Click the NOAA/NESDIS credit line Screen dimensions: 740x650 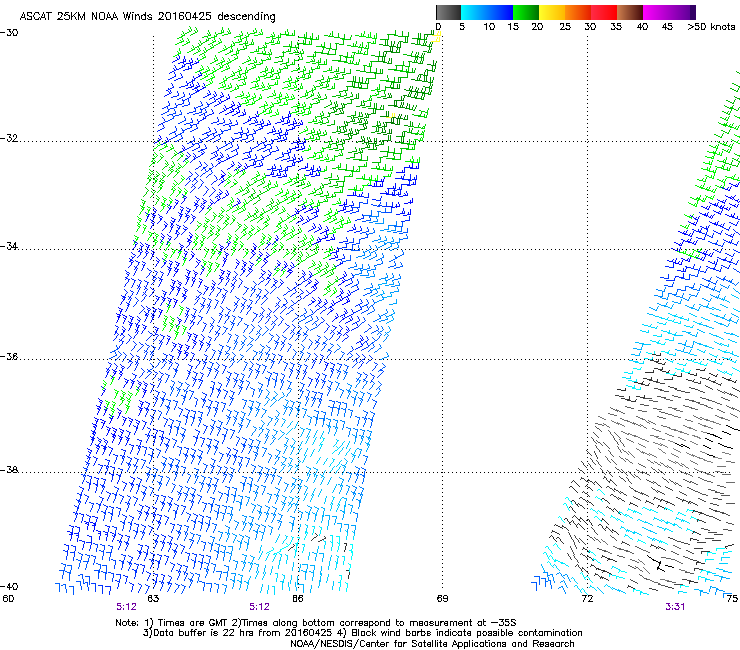(x=432, y=644)
